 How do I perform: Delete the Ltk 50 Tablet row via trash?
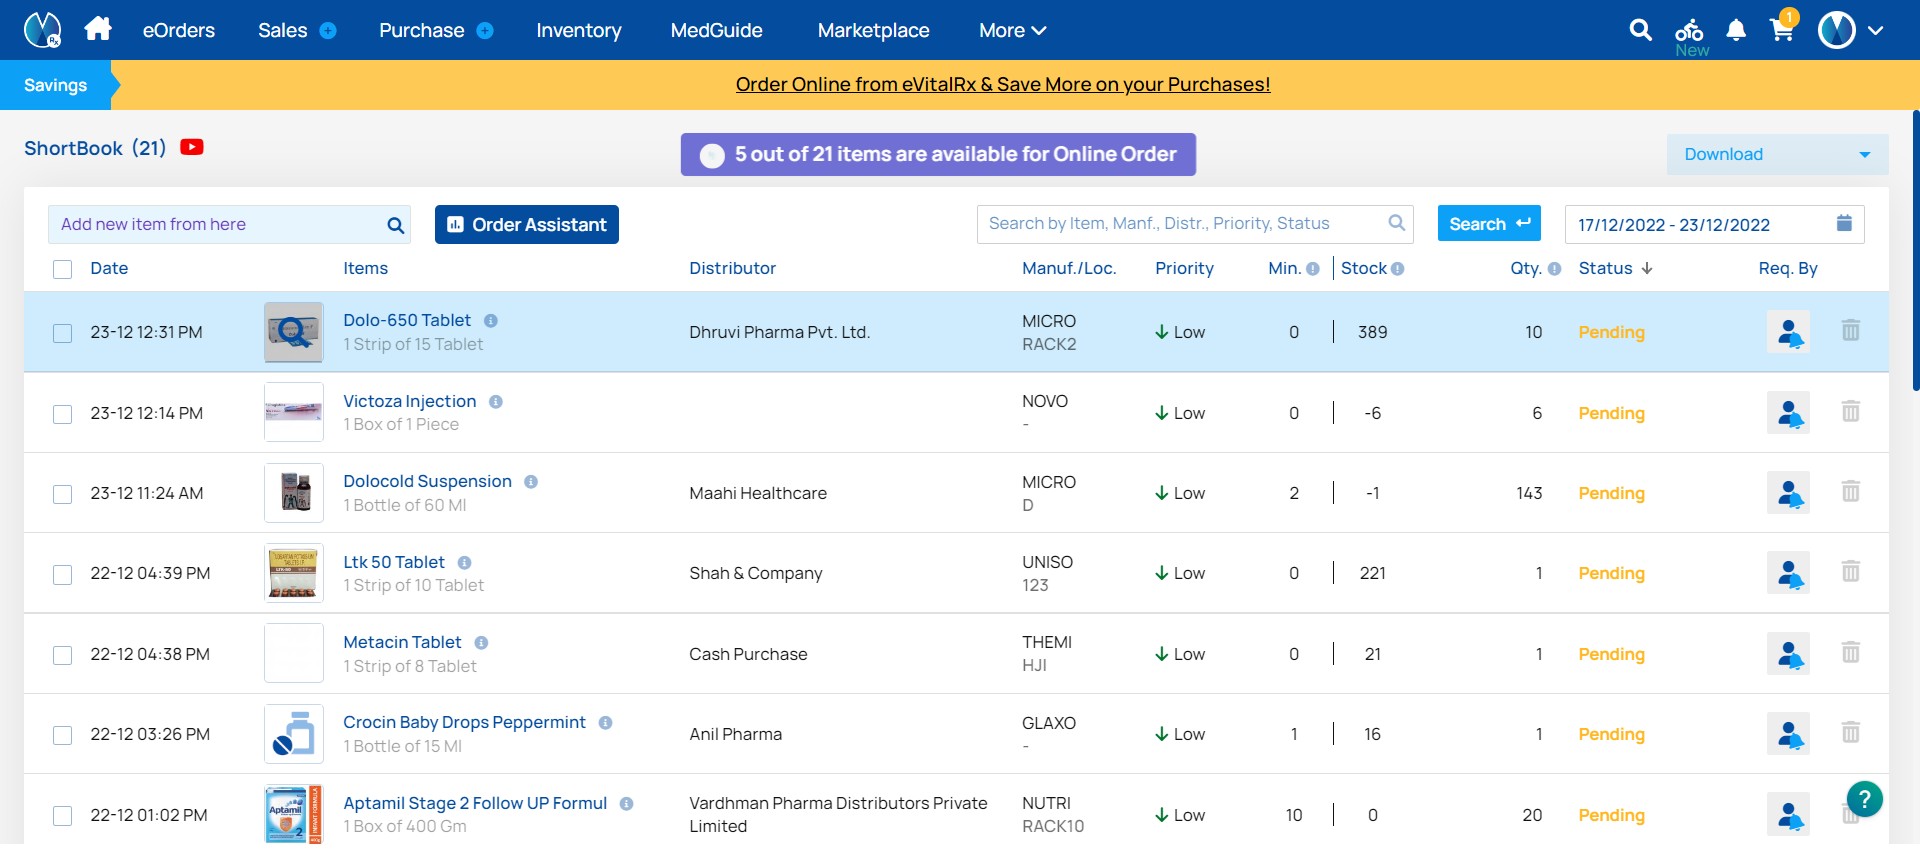[1851, 571]
